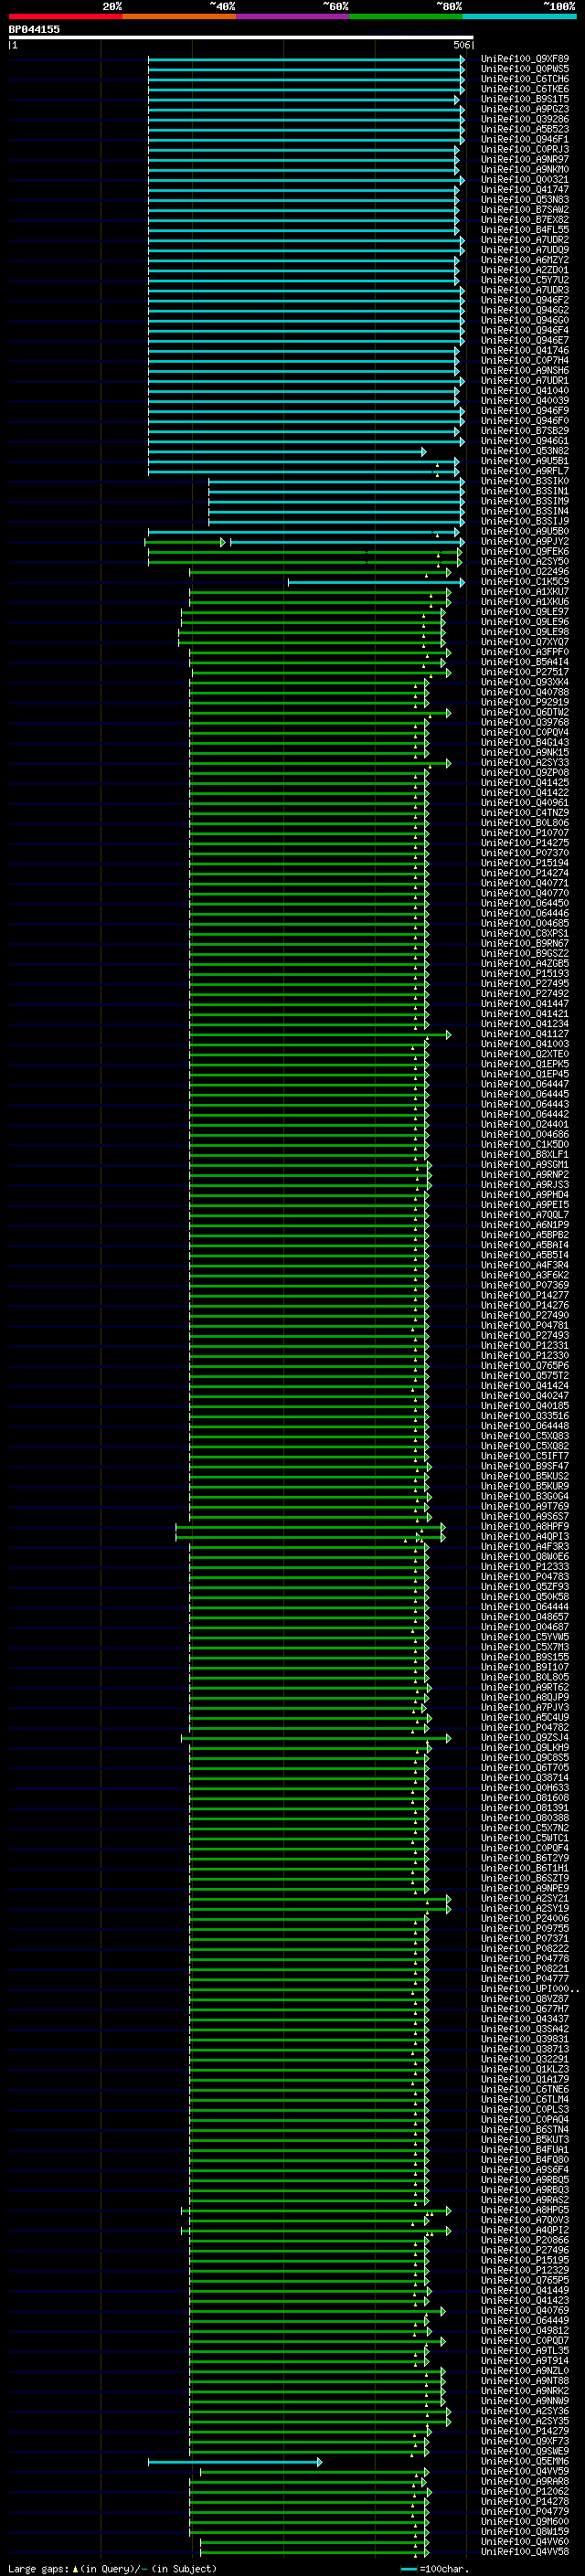
Task: Select the label UniRef100_Q9LE97
Action: tap(525, 612)
